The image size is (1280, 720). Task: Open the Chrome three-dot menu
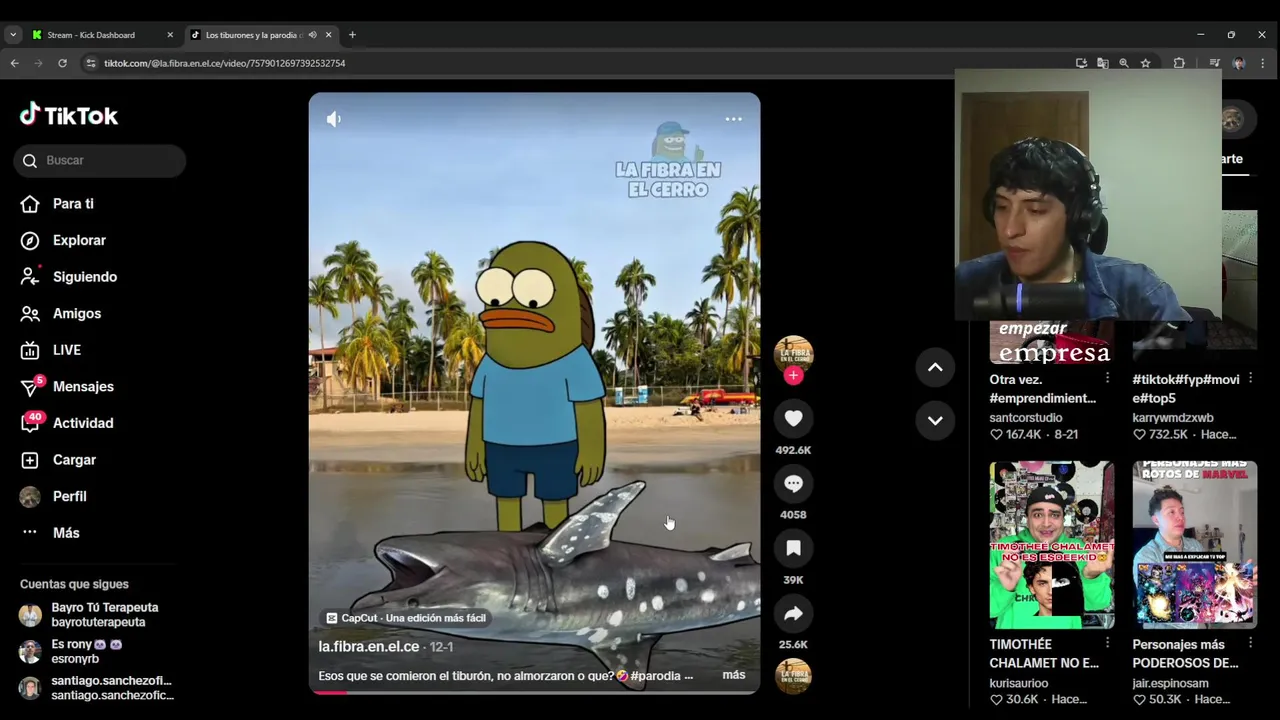(x=1263, y=63)
